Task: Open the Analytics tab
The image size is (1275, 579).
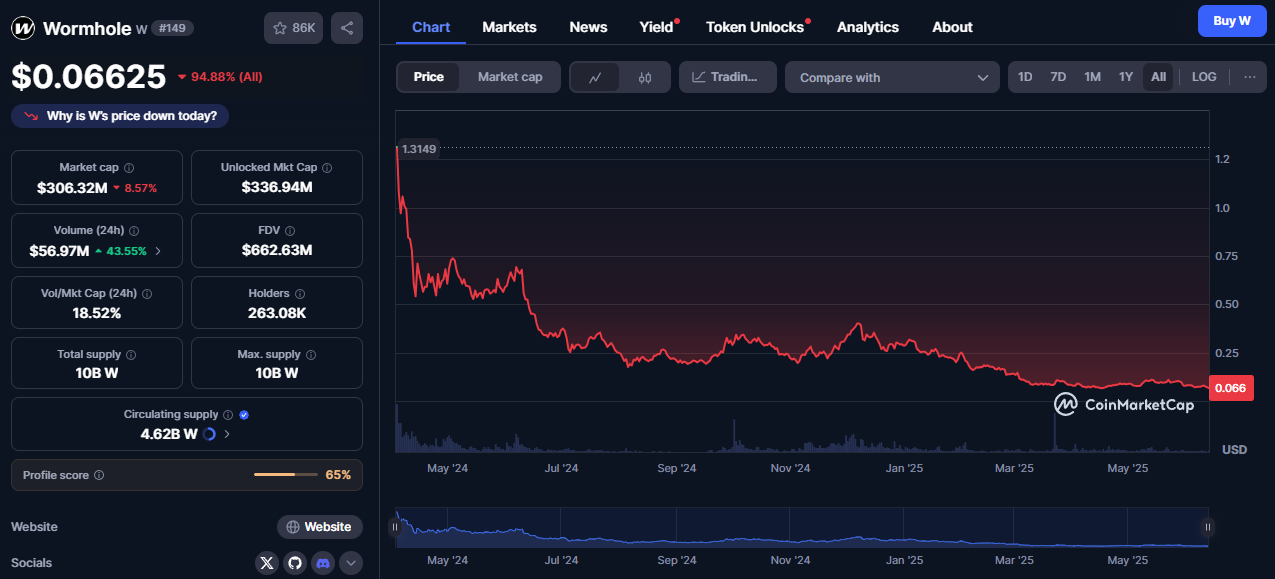Action: tap(868, 27)
